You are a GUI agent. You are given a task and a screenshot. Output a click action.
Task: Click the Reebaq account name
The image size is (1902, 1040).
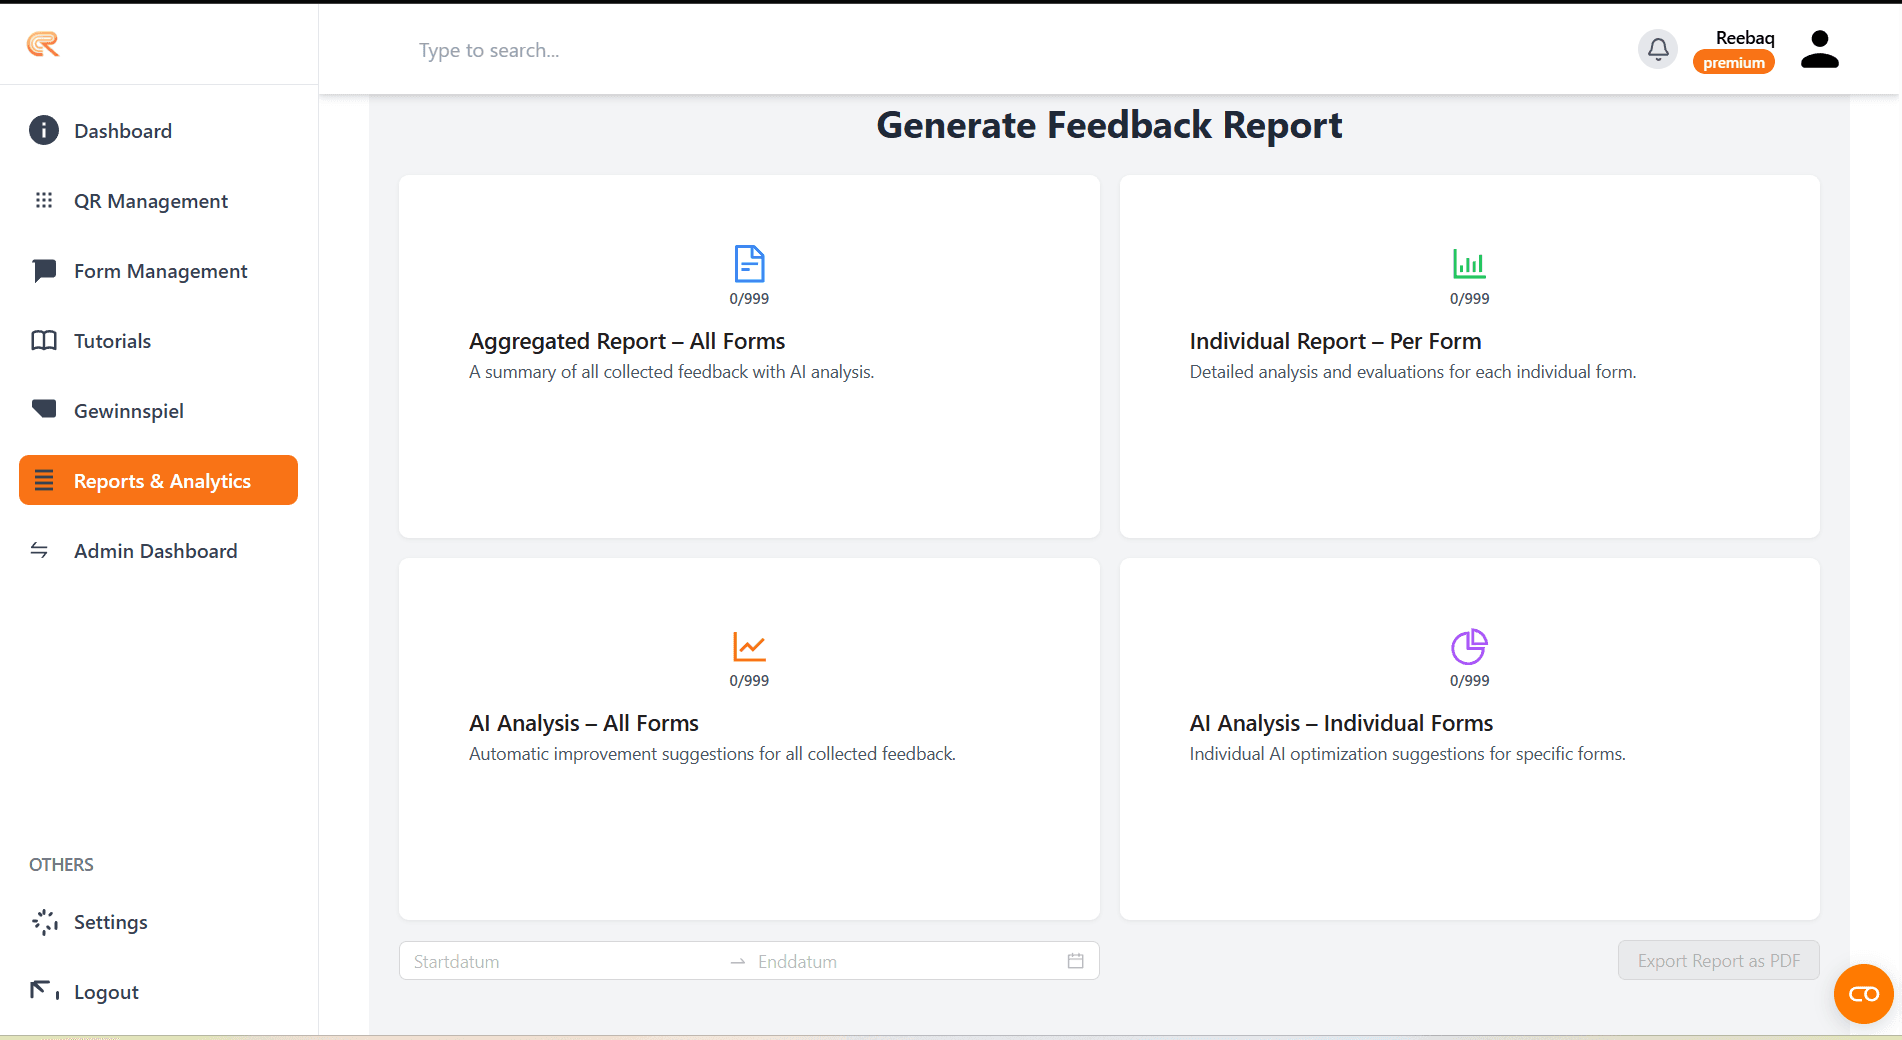(1745, 37)
